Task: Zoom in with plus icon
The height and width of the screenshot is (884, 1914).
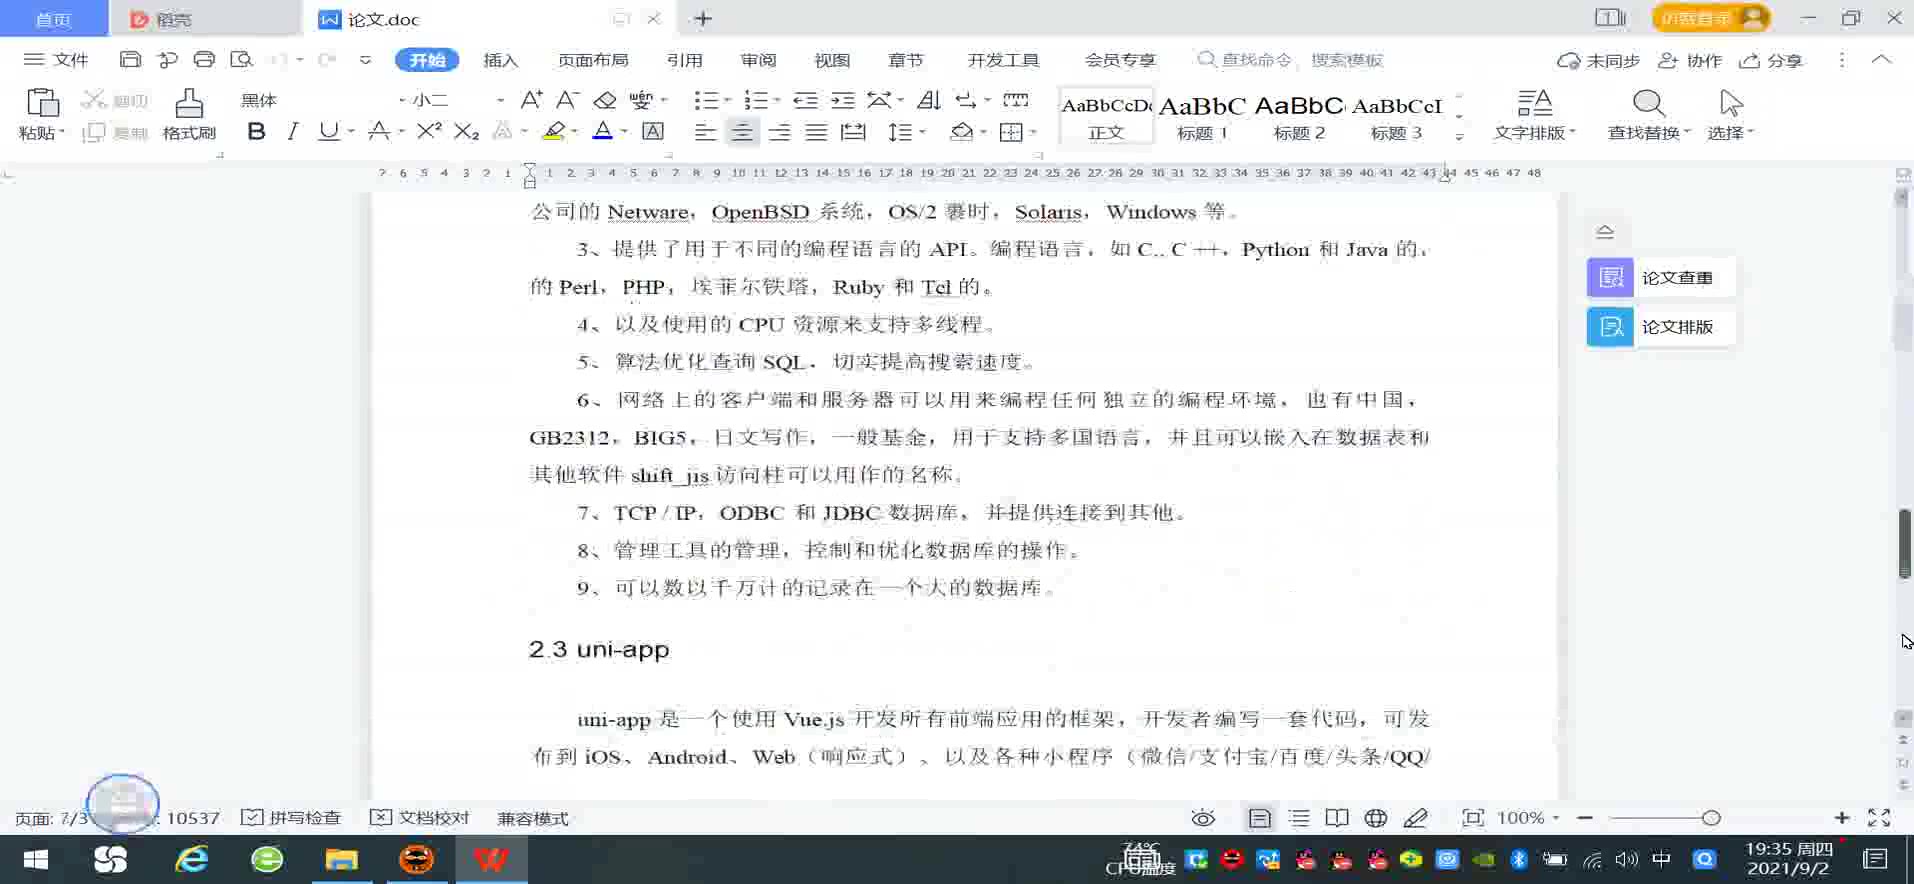Action: coord(1841,818)
